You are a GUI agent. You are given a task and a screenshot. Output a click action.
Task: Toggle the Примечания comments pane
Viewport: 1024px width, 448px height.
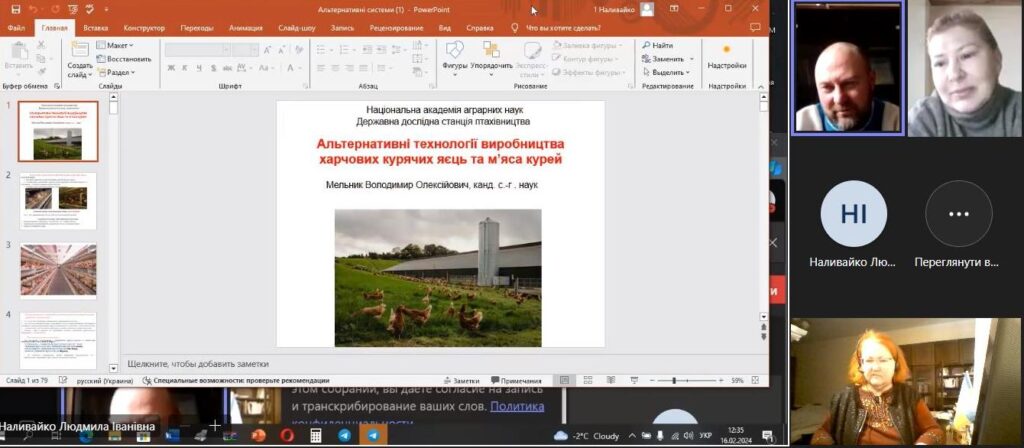[516, 381]
